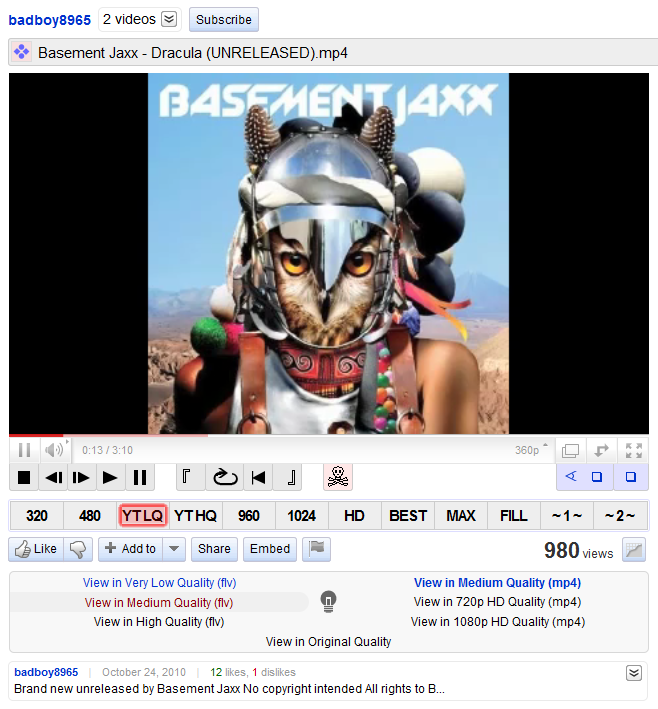Step one frame forward
658x709 pixels.
tap(81, 477)
